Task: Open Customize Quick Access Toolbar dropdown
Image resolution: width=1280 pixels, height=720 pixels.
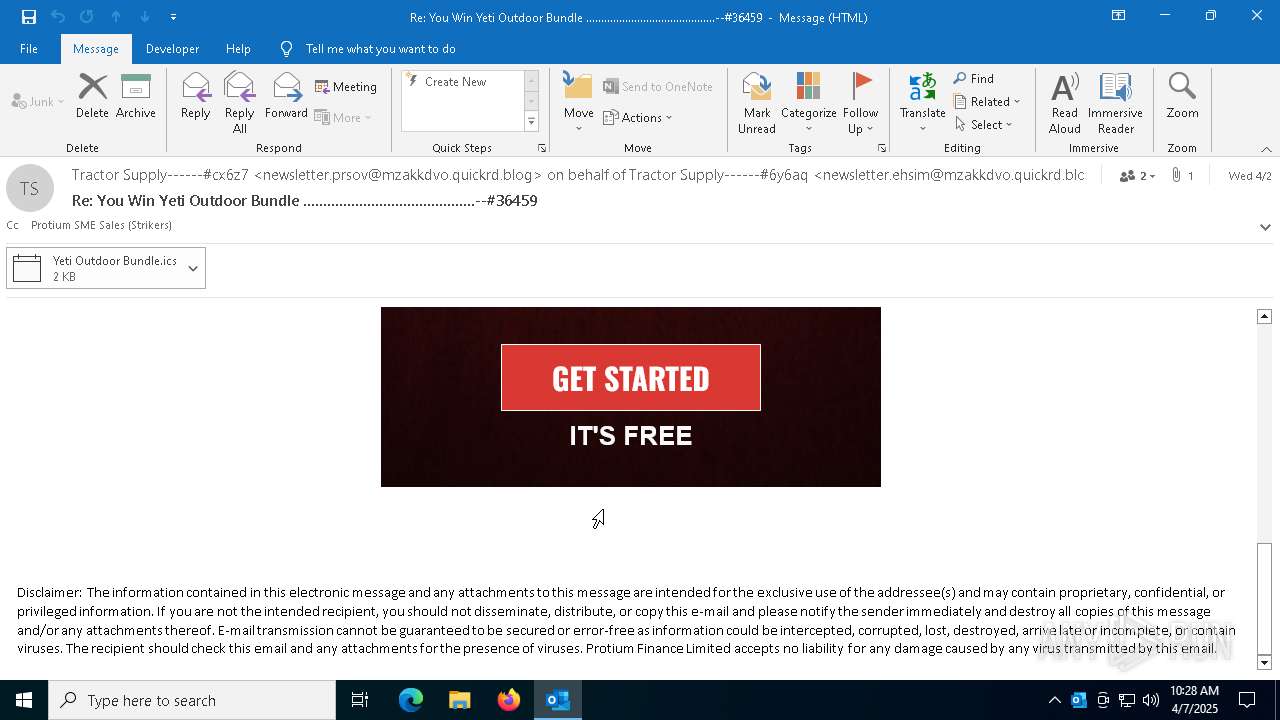Action: point(173,17)
